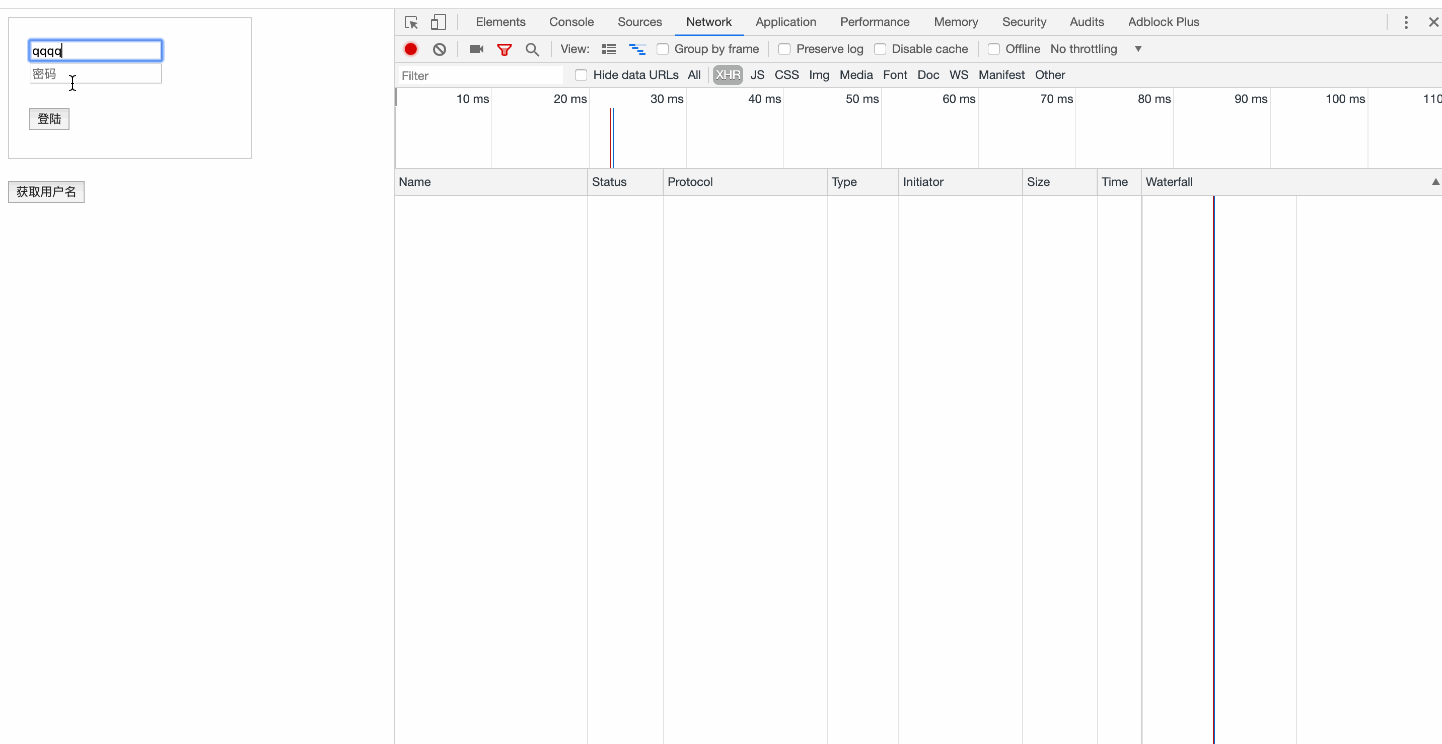
Task: Toggle the overview waterfall view icon
Action: point(637,49)
